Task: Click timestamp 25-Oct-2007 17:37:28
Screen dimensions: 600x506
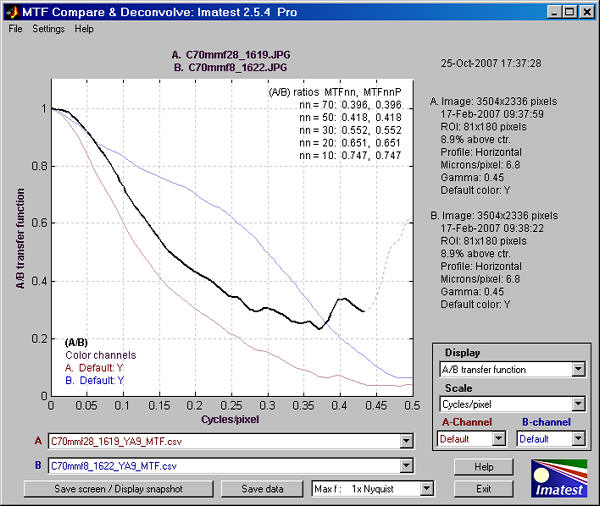Action: tap(491, 63)
